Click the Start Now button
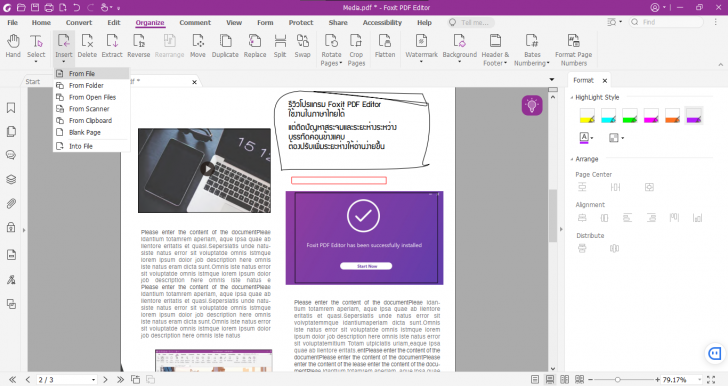728x386 pixels. tap(366, 266)
